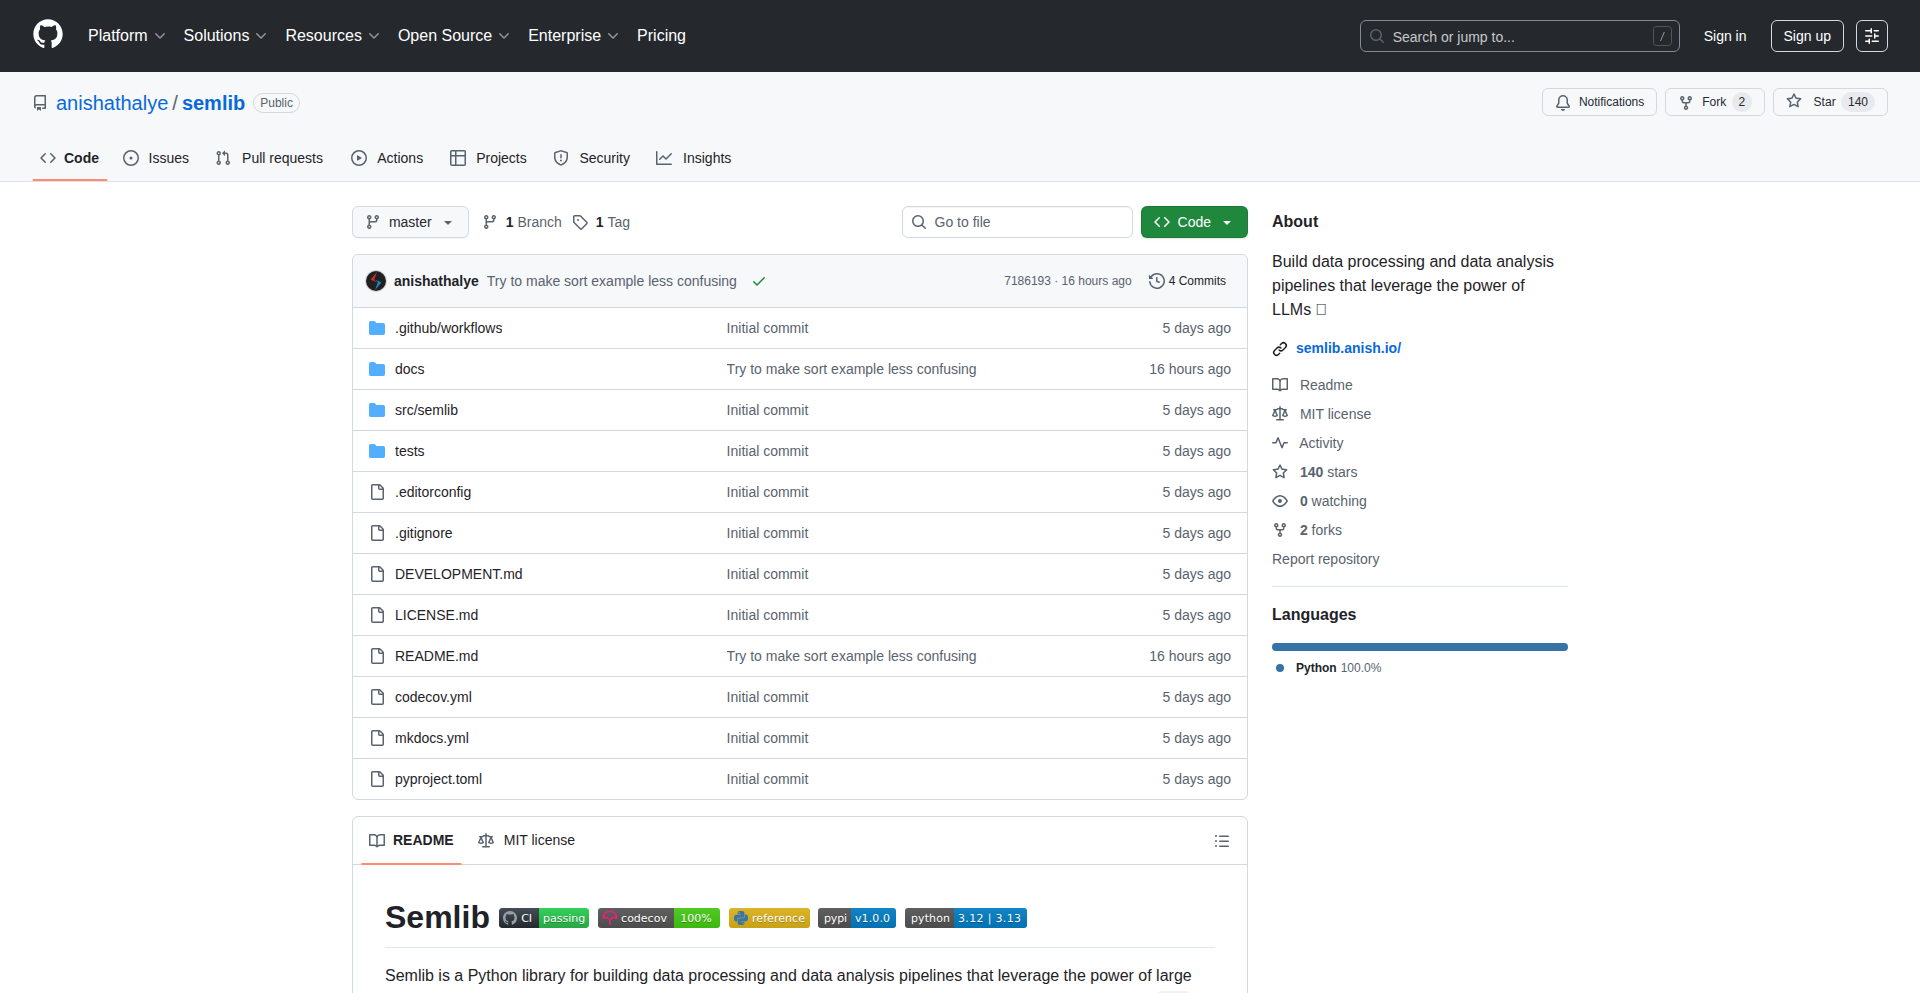Open the semlib.anish.io website link

click(1348, 348)
